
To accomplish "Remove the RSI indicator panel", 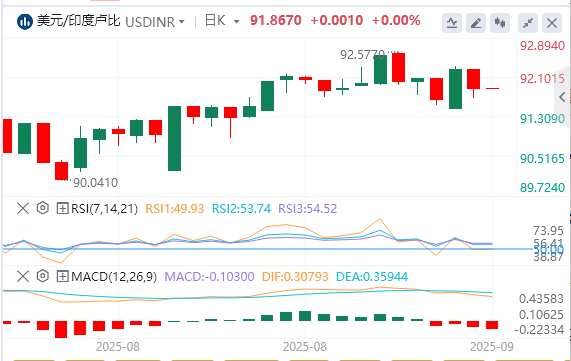I will [x=23, y=208].
